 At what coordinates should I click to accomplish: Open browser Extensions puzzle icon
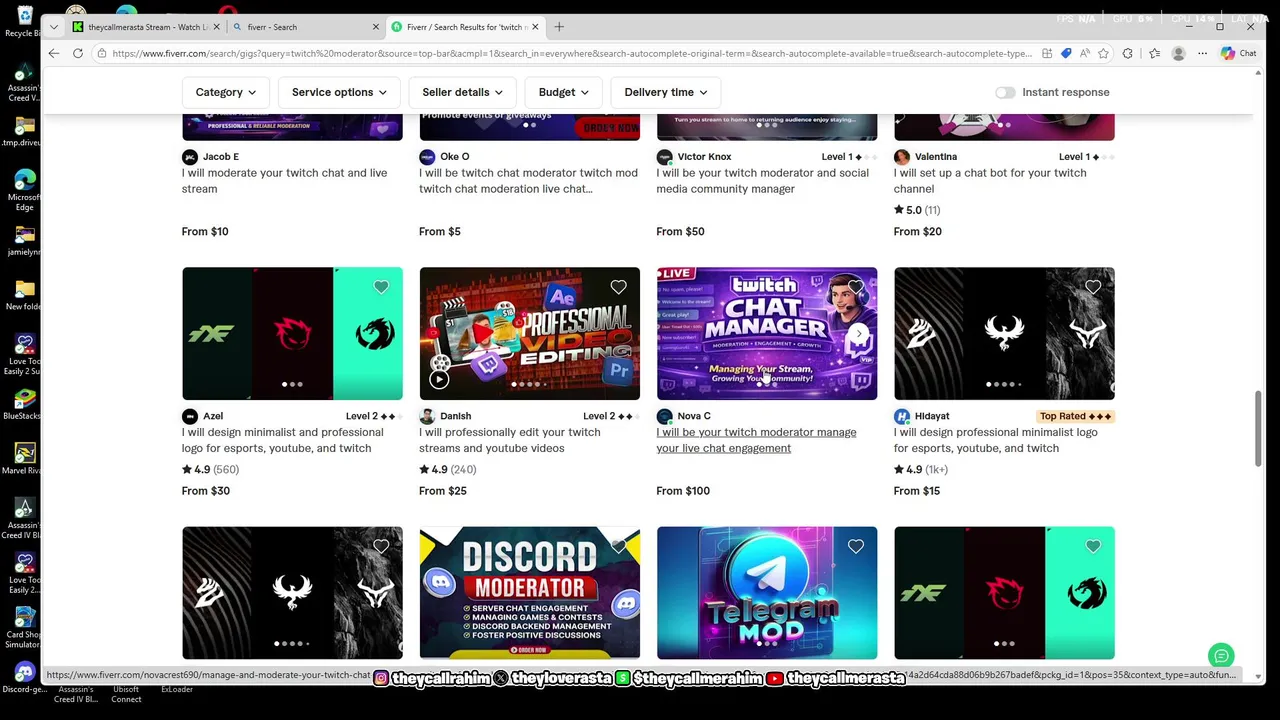point(1128,53)
